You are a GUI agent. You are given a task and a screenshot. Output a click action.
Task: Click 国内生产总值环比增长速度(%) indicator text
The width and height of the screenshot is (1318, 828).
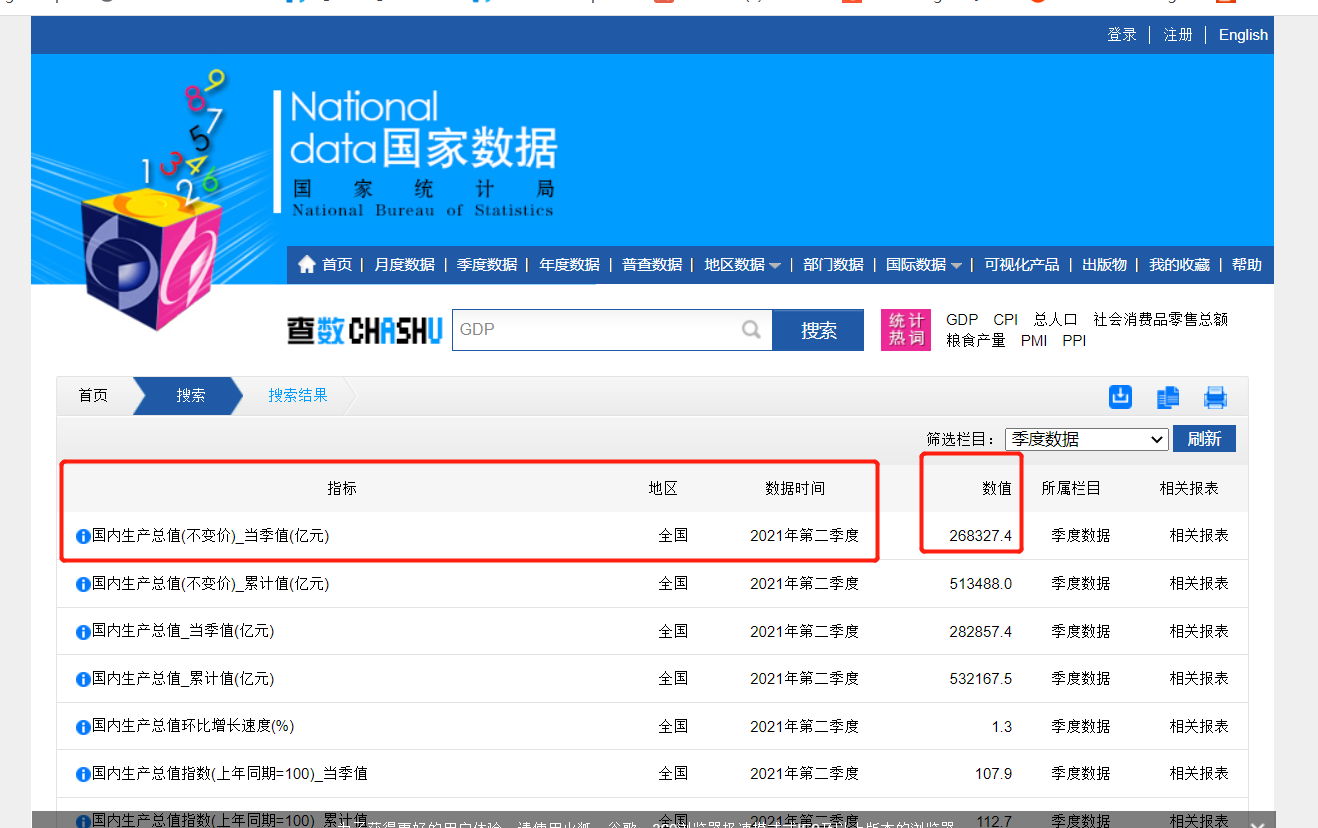193,727
